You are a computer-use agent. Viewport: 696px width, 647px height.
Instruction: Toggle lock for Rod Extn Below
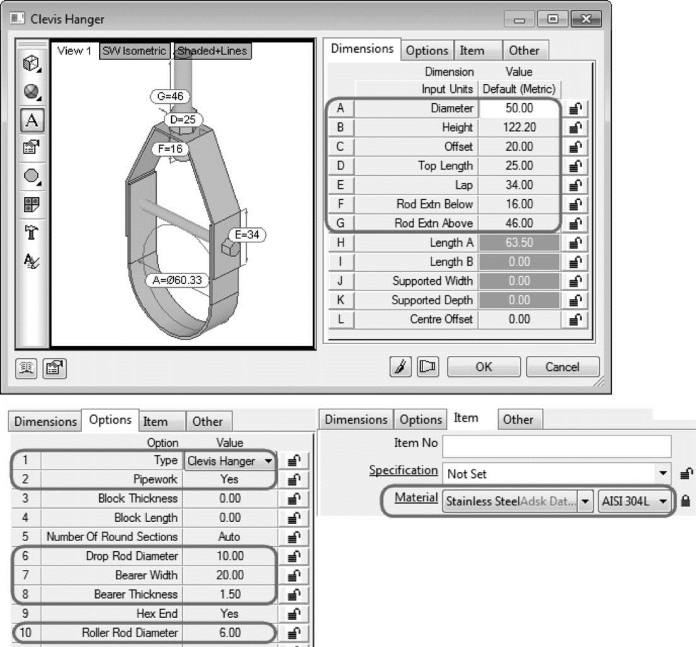coord(575,204)
